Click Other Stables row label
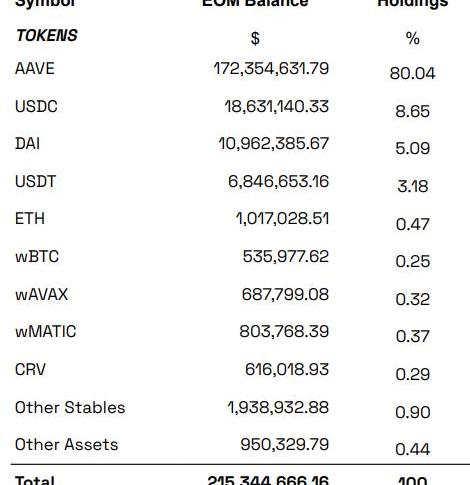Screen dimensions: 470x485 point(70,408)
